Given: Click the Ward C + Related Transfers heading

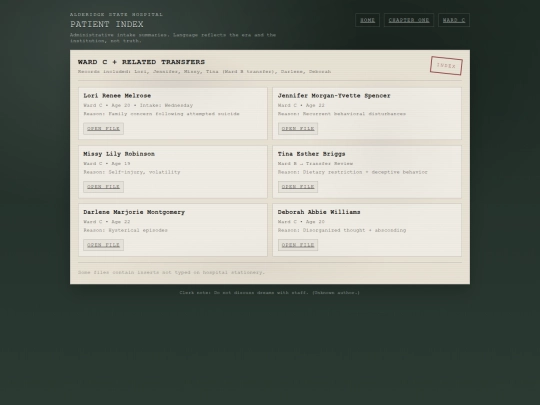Looking at the screenshot, I should coord(141,62).
